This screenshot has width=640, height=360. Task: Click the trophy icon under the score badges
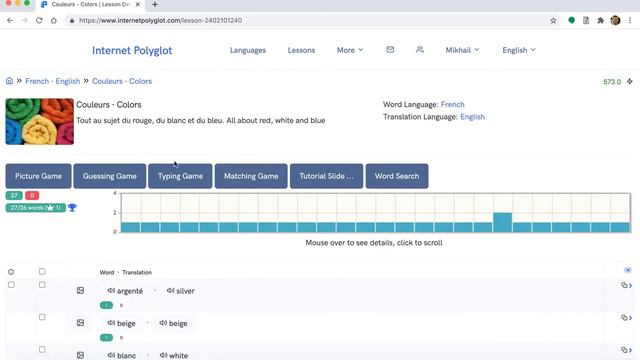pos(72,208)
